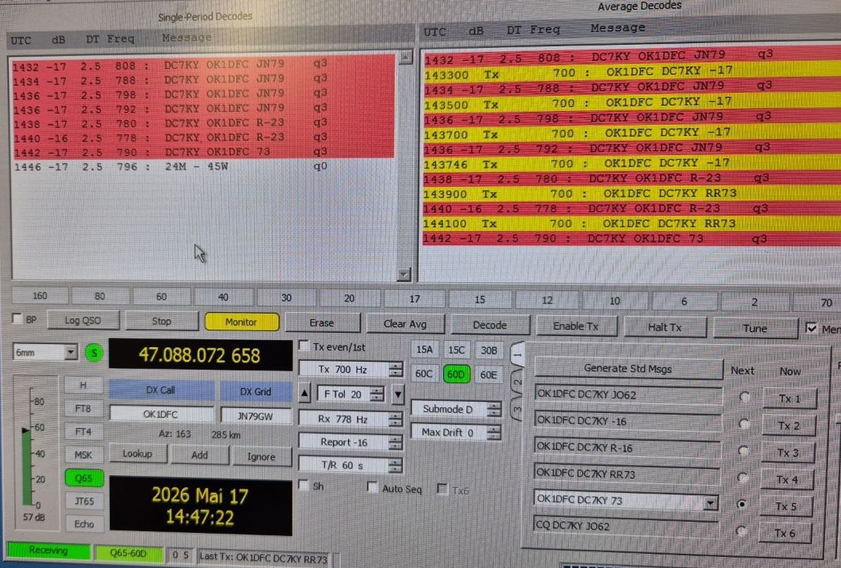Click the Stop button
The height and width of the screenshot is (568, 841).
(161, 321)
